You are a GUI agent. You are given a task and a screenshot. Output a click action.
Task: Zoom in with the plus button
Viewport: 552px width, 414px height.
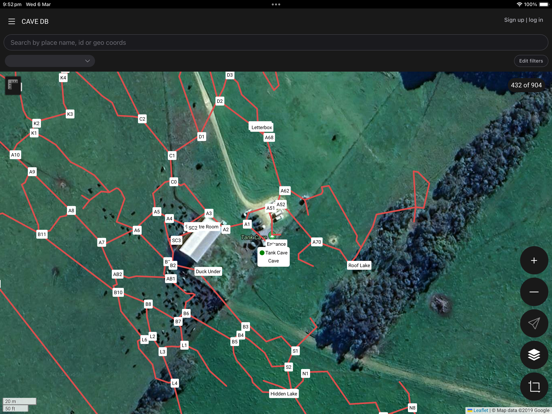click(534, 261)
